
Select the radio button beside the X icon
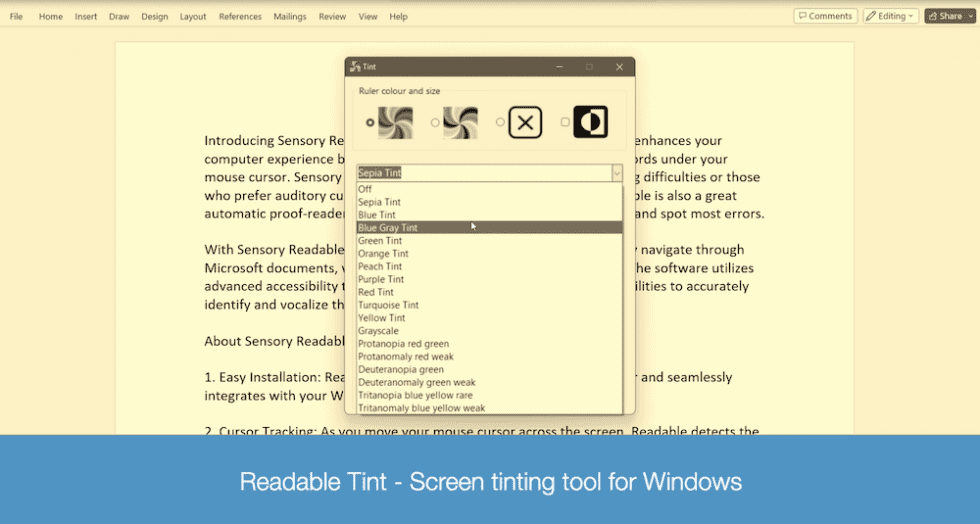pos(500,123)
